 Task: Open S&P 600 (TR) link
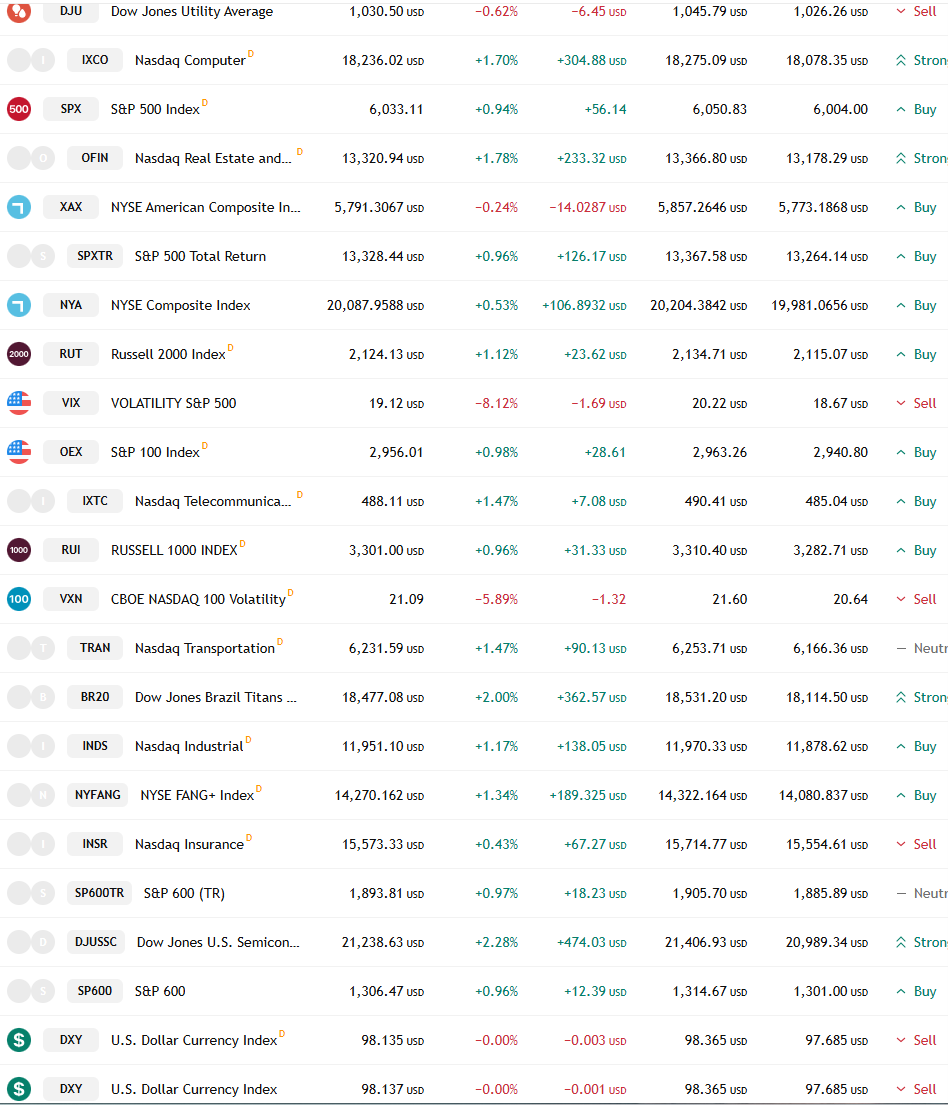[184, 893]
